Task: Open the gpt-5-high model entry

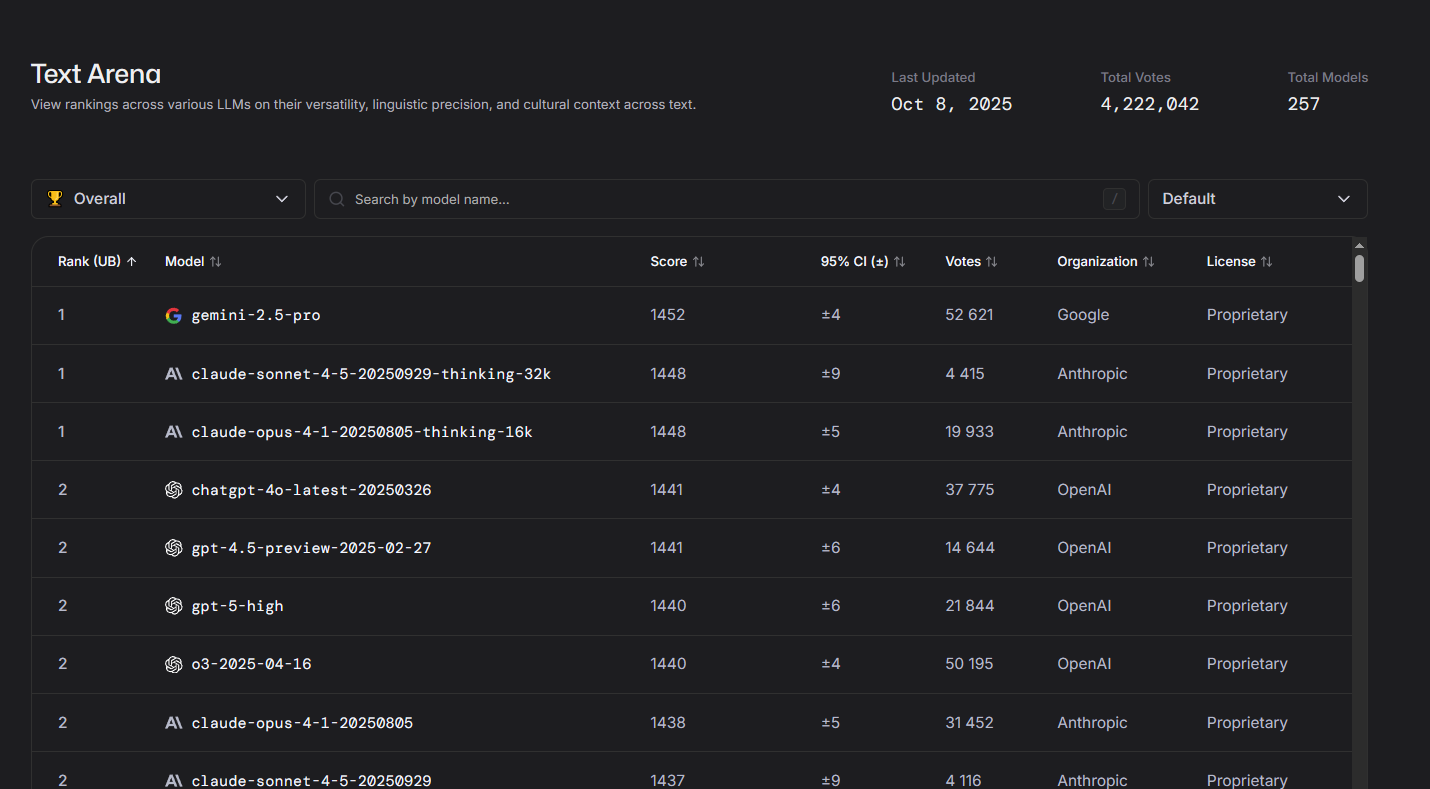Action: pyautogui.click(x=238, y=606)
